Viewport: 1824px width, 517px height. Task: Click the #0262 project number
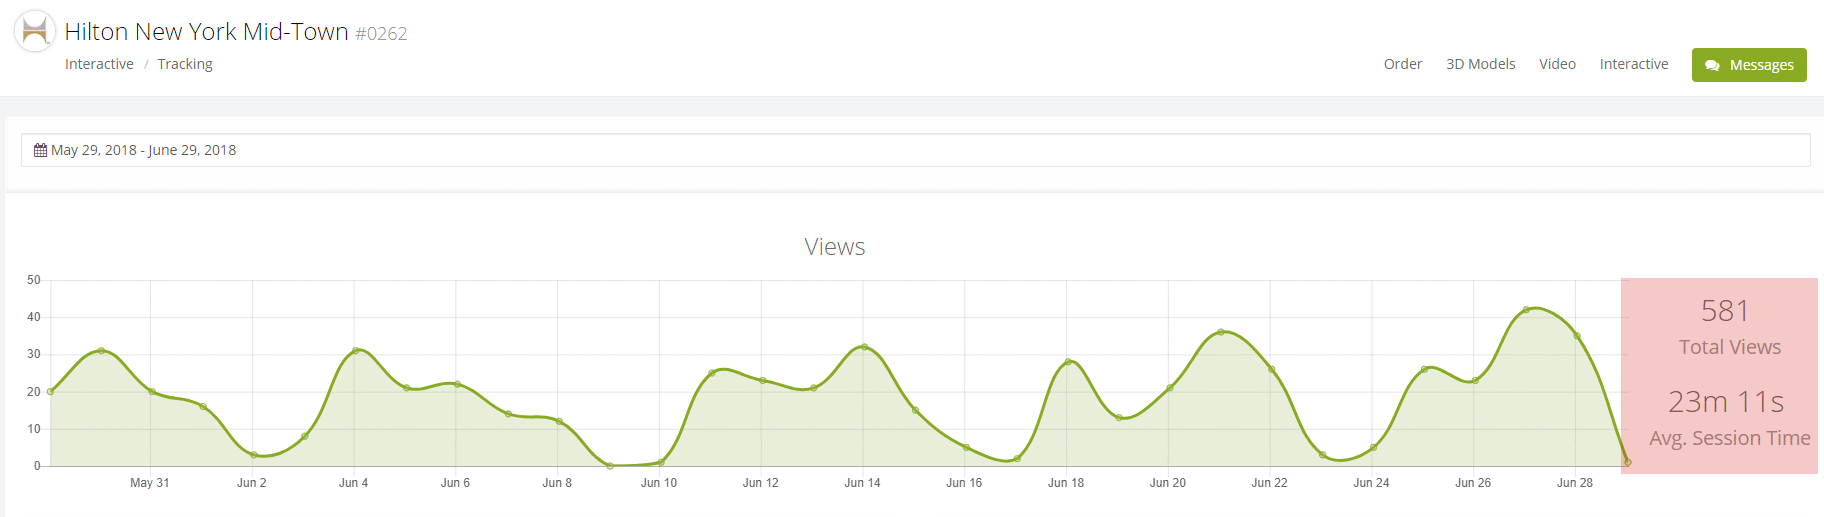(381, 34)
